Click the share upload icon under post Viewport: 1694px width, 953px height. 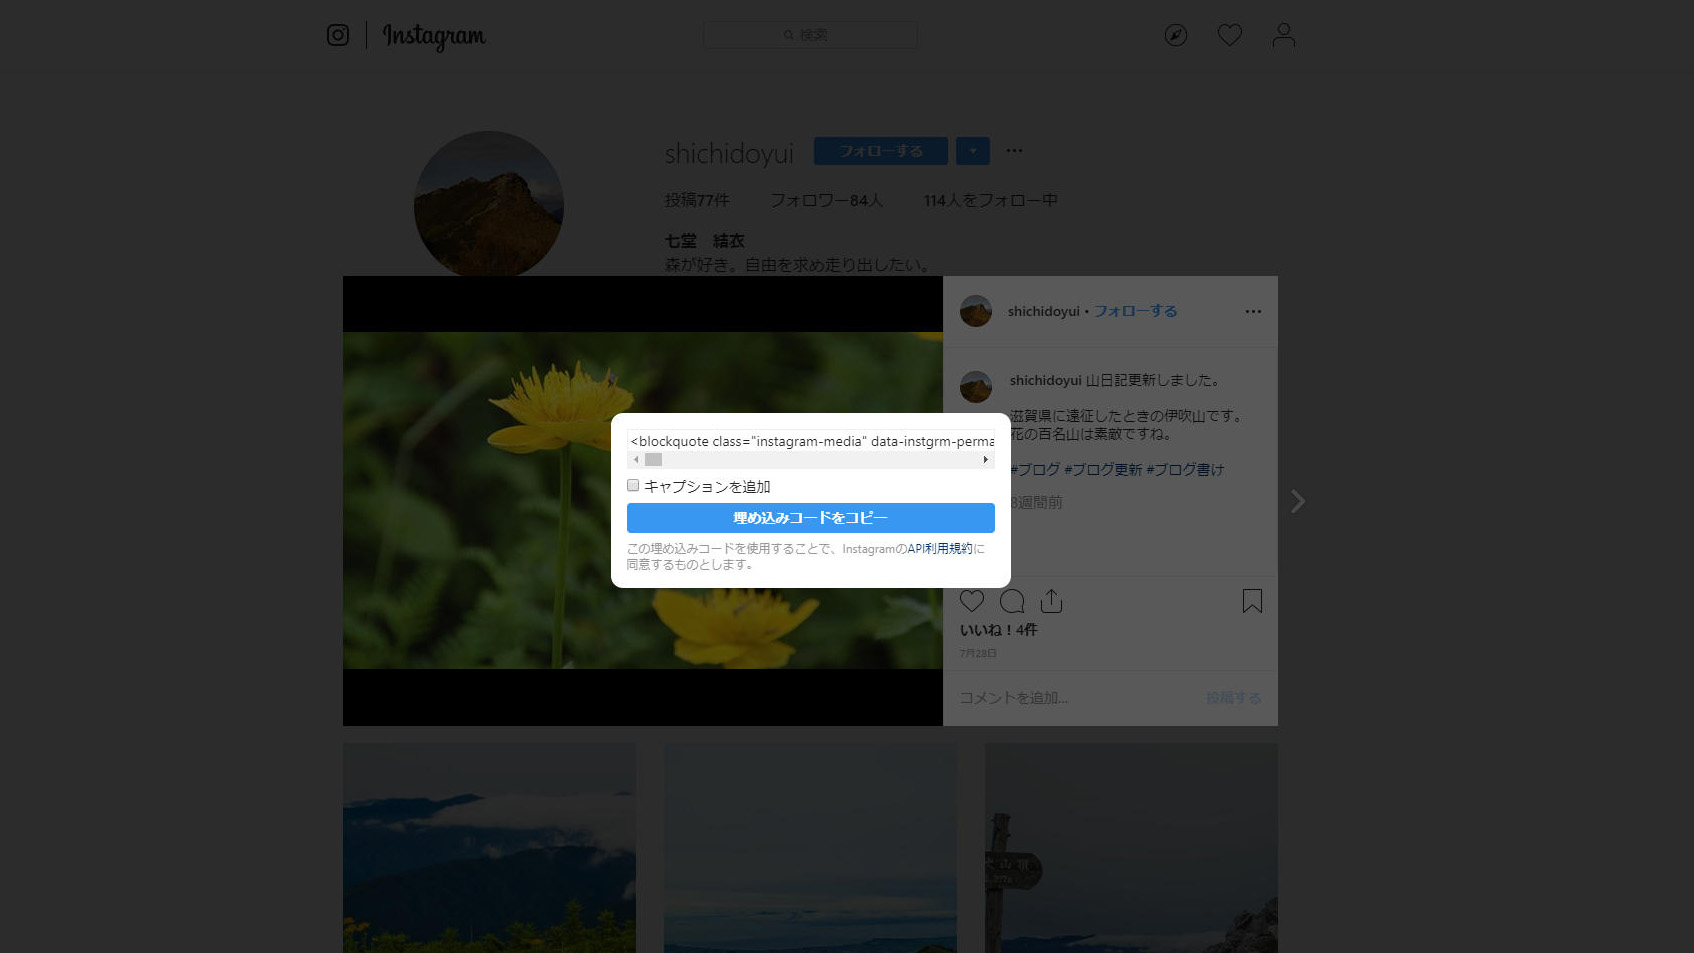click(1051, 601)
